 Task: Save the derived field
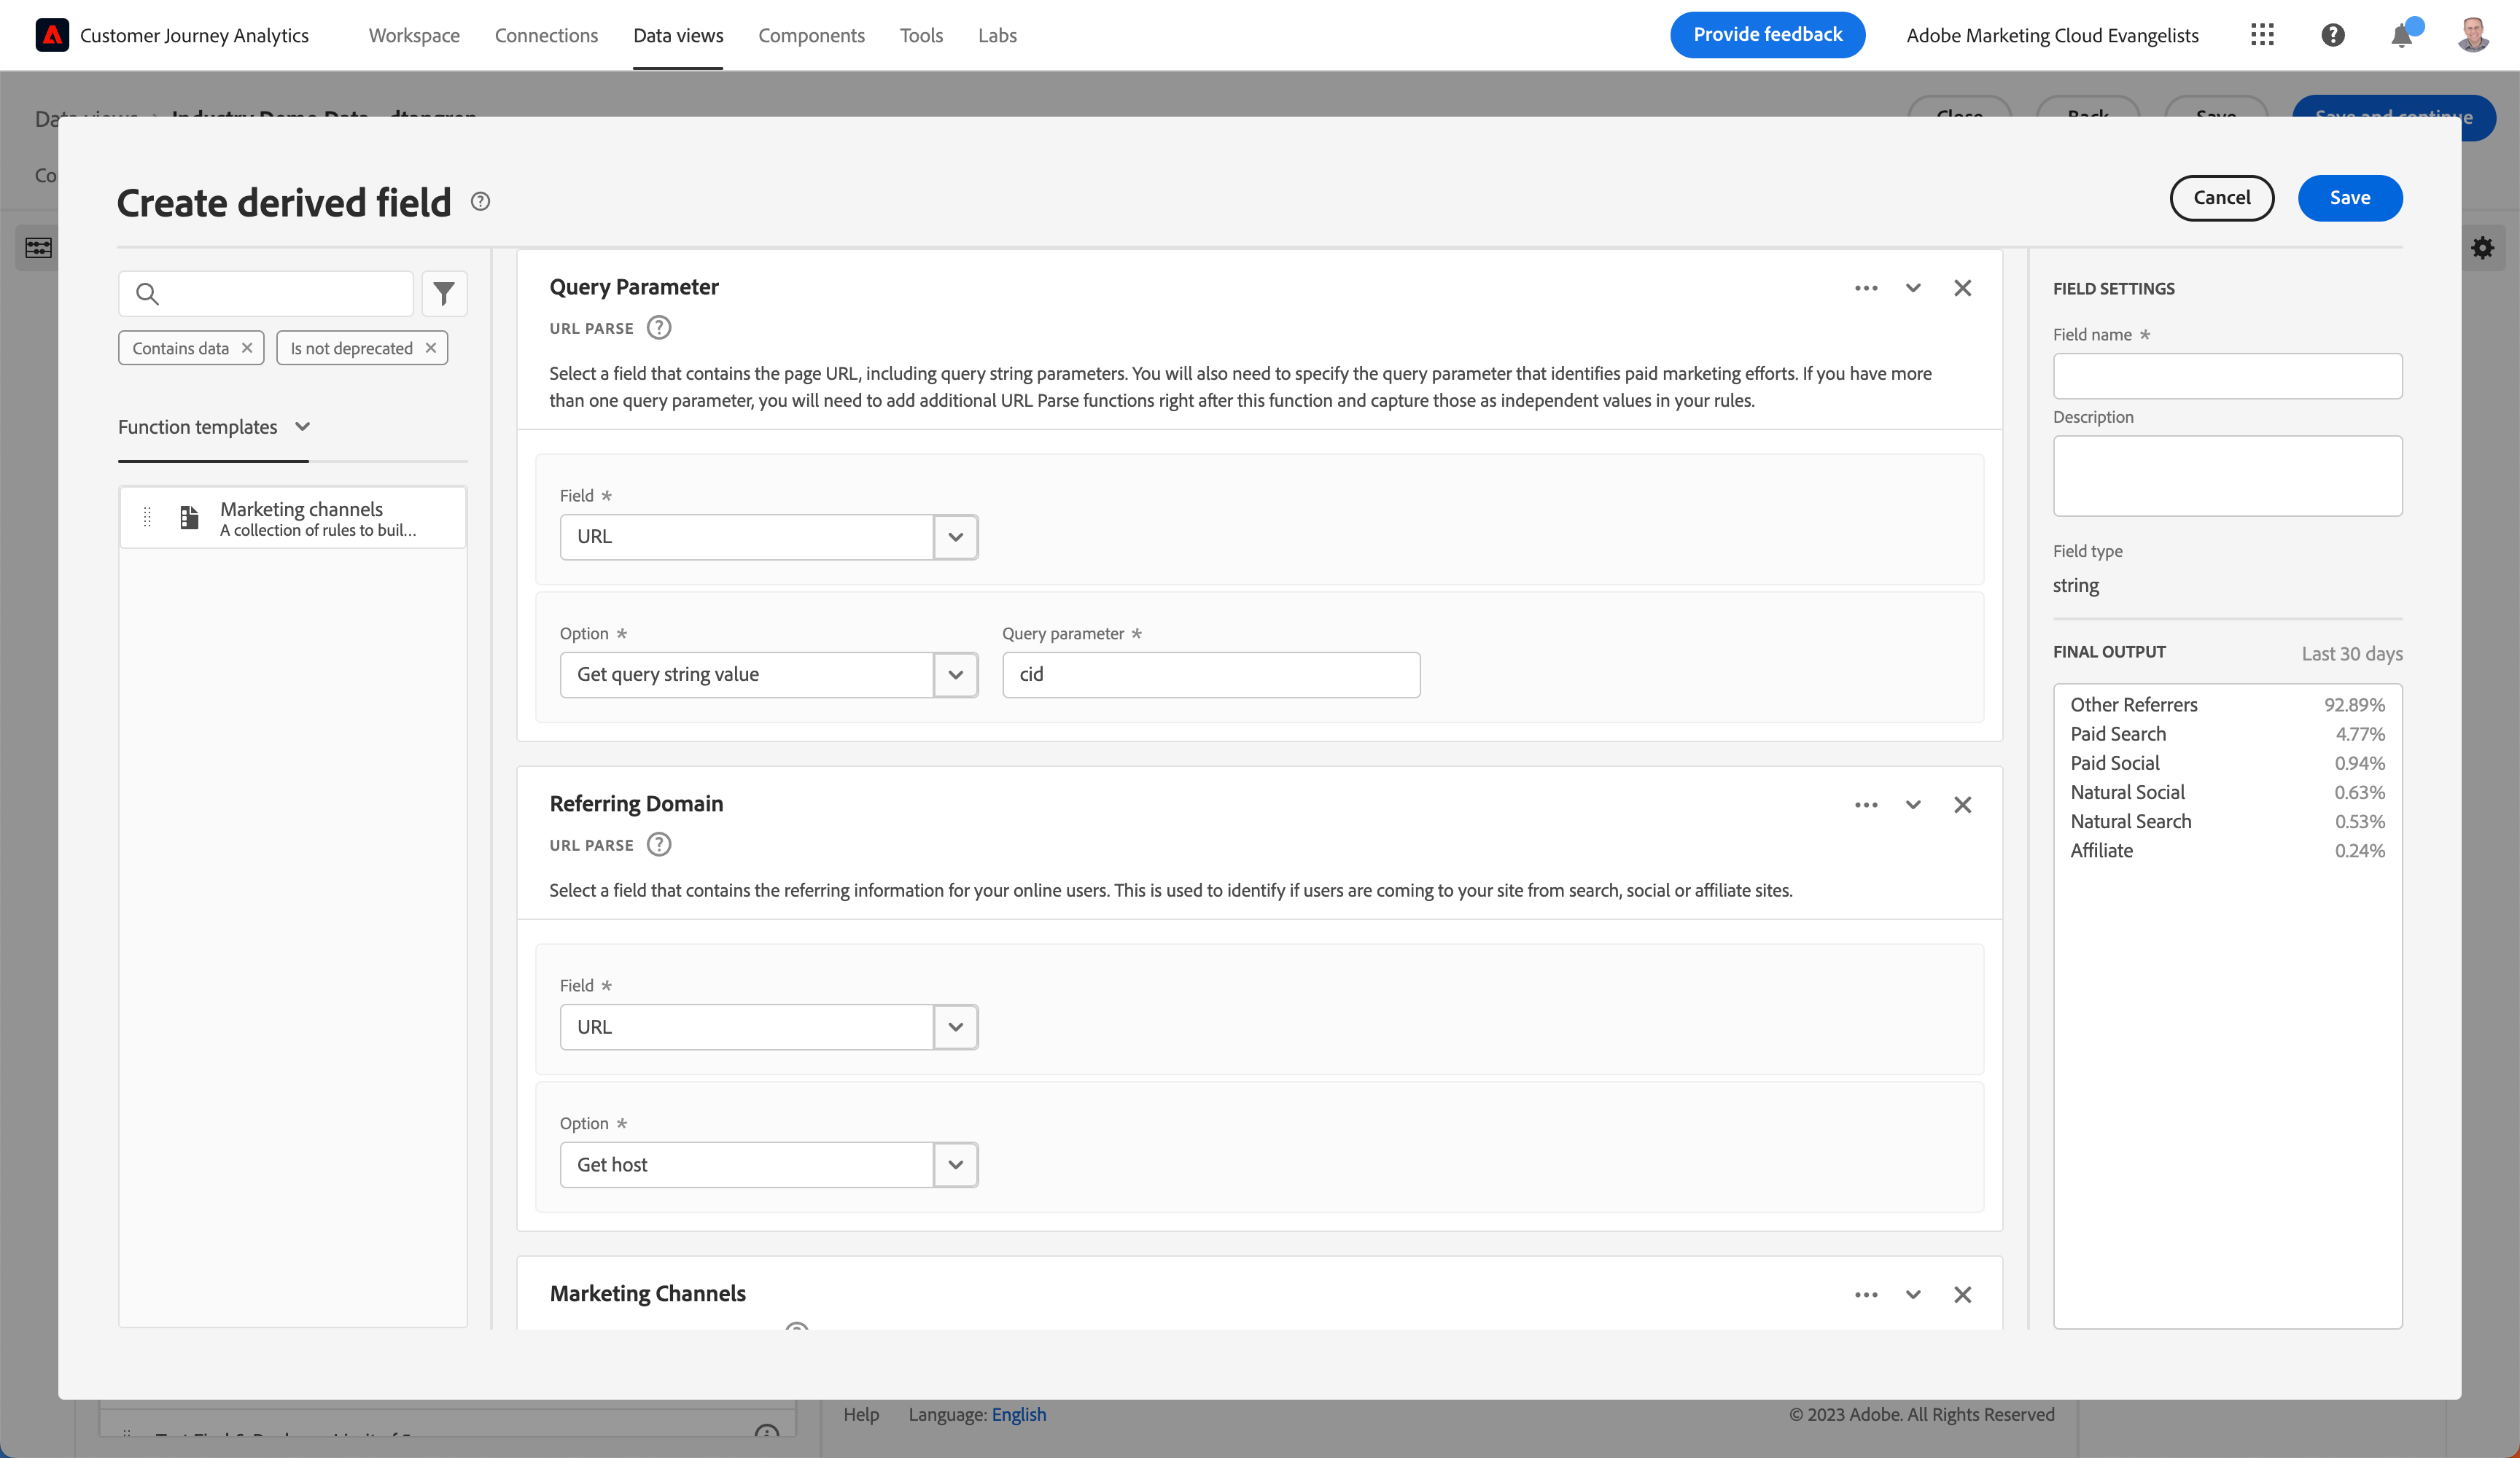coord(2349,198)
